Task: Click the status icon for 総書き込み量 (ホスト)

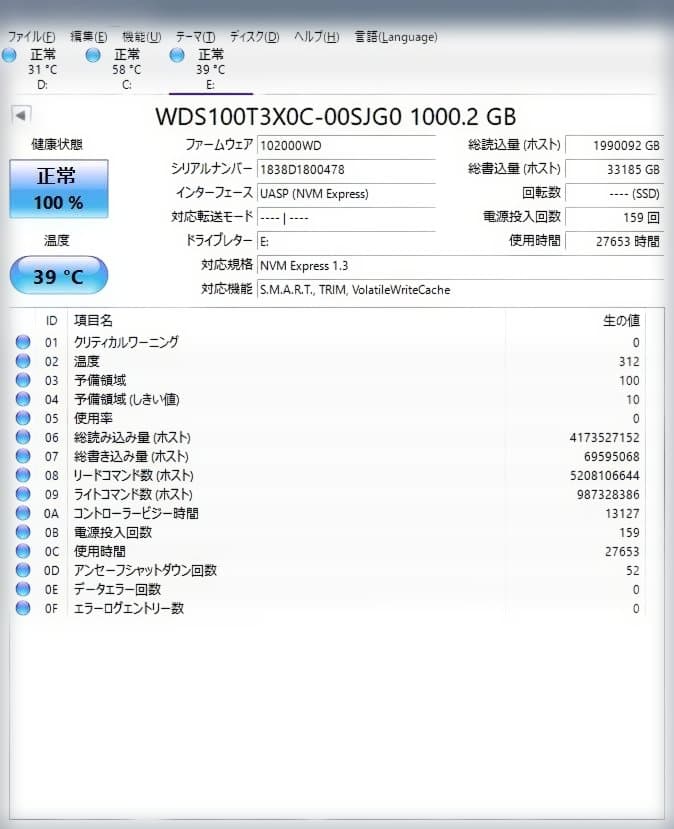Action: (23, 456)
